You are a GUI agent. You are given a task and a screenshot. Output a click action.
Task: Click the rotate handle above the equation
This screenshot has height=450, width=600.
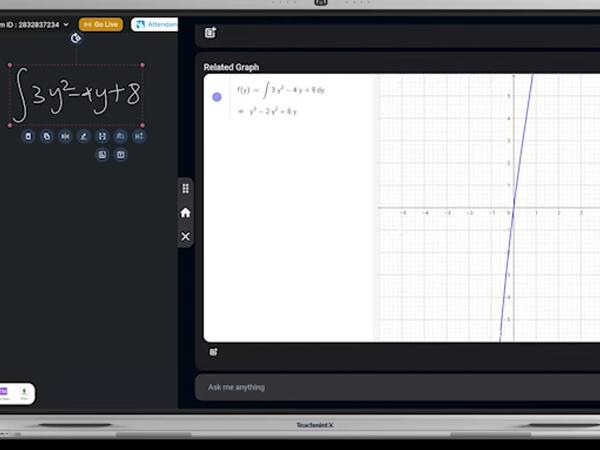(76, 38)
